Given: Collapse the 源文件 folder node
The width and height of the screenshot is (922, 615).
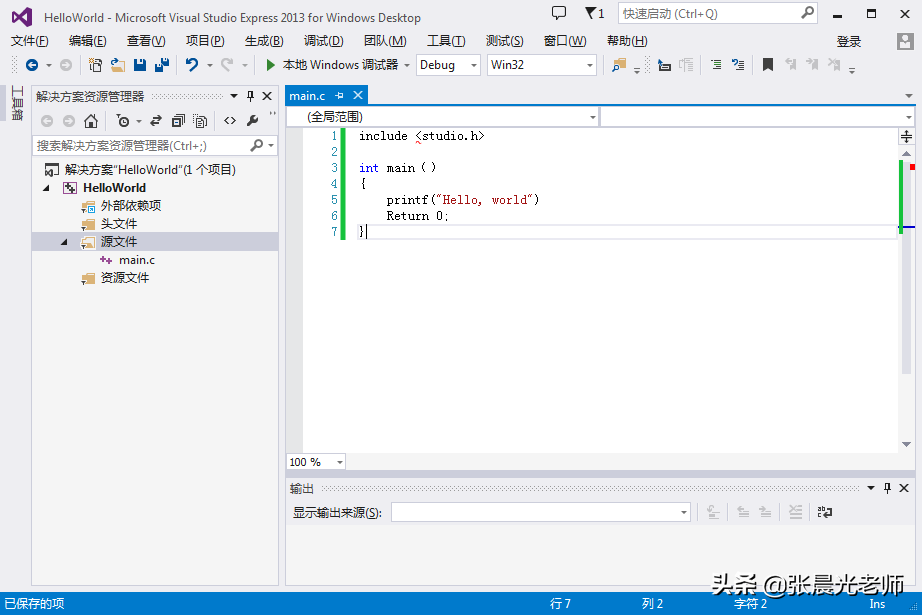Looking at the screenshot, I should coord(64,242).
